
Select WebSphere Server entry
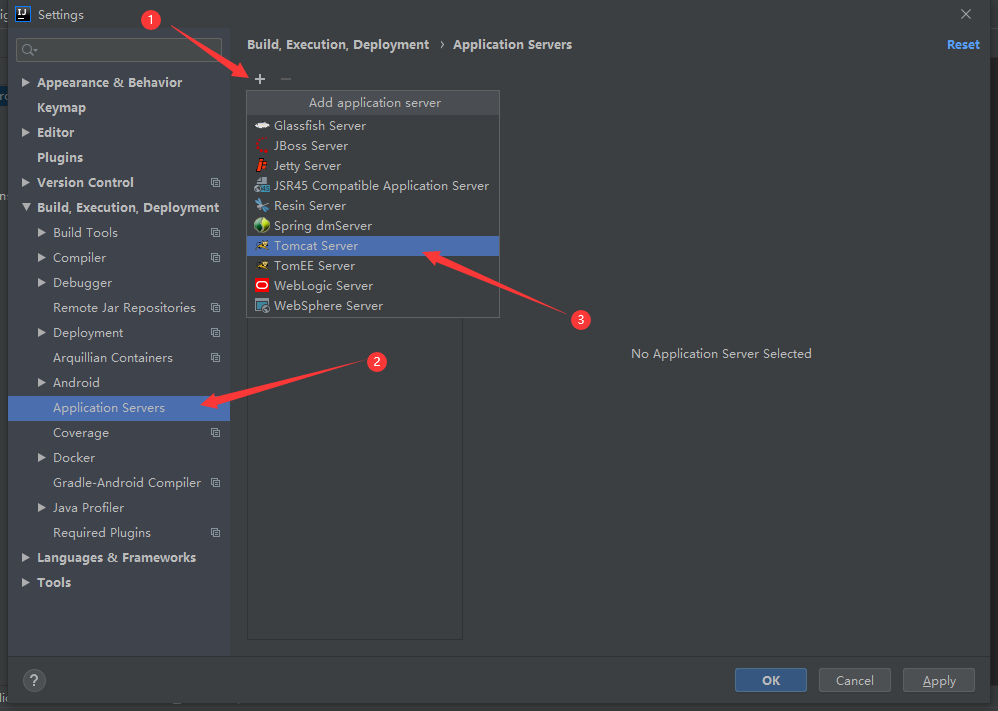coord(373,306)
